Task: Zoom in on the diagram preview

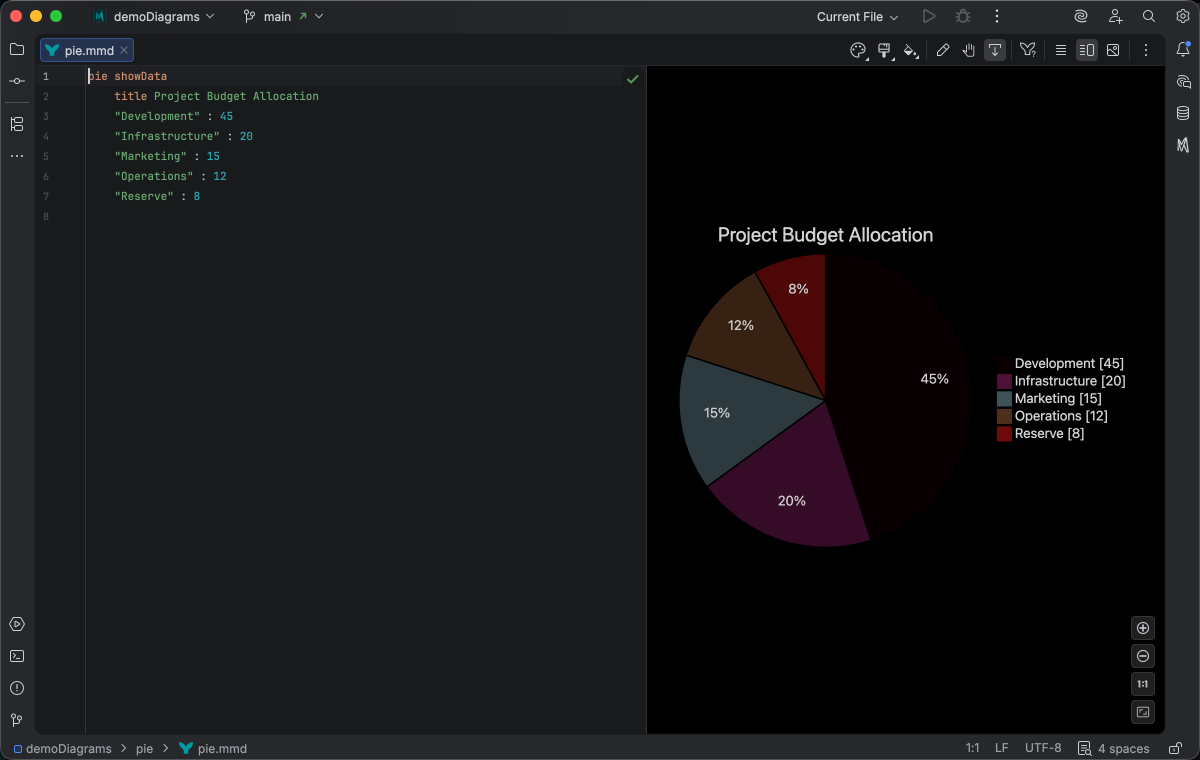Action: (1143, 628)
